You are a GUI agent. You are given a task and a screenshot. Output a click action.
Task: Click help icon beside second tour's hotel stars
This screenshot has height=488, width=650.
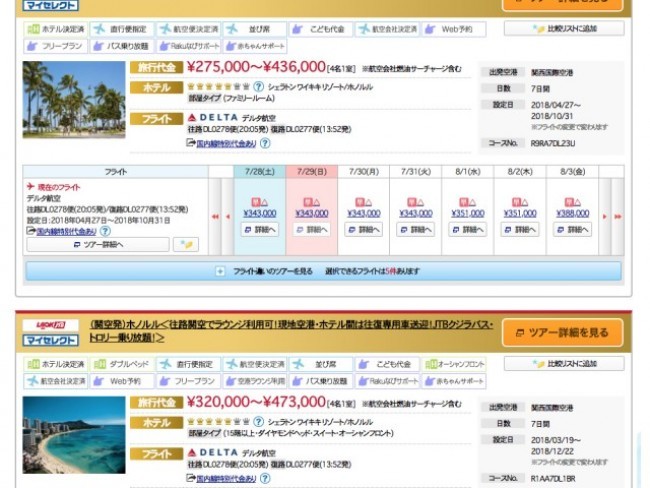(x=258, y=422)
